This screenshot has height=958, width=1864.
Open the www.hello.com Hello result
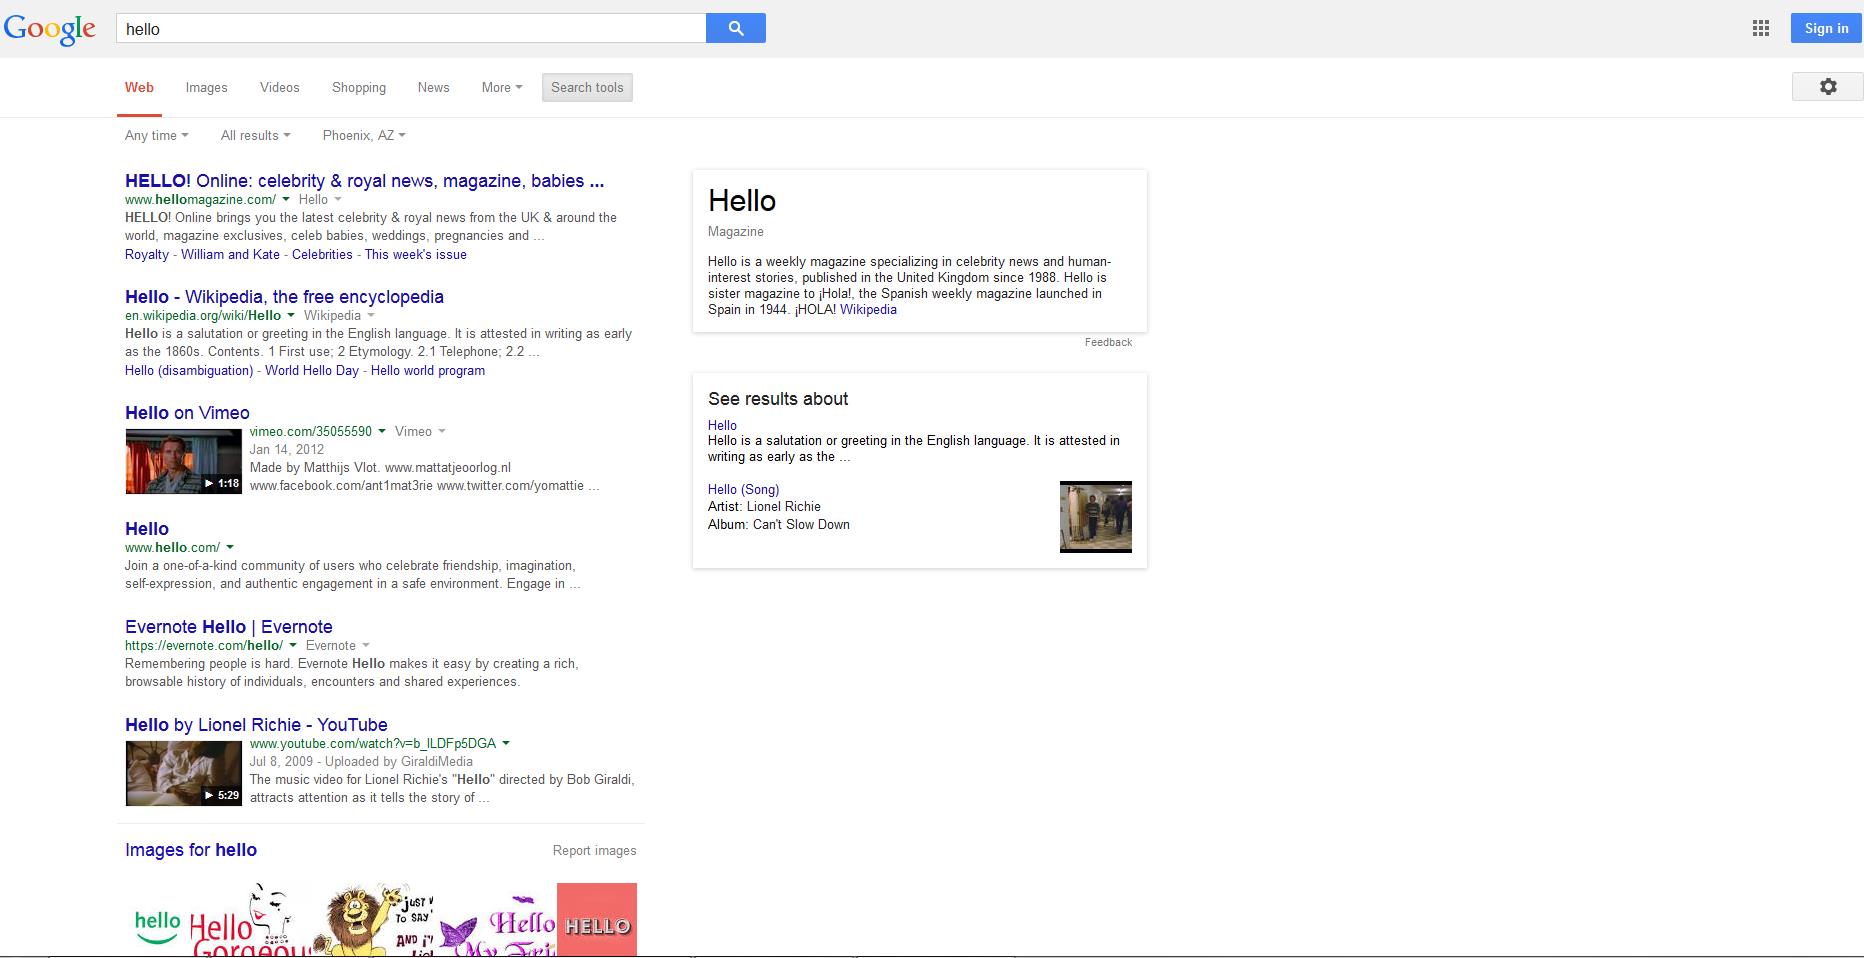click(x=147, y=529)
